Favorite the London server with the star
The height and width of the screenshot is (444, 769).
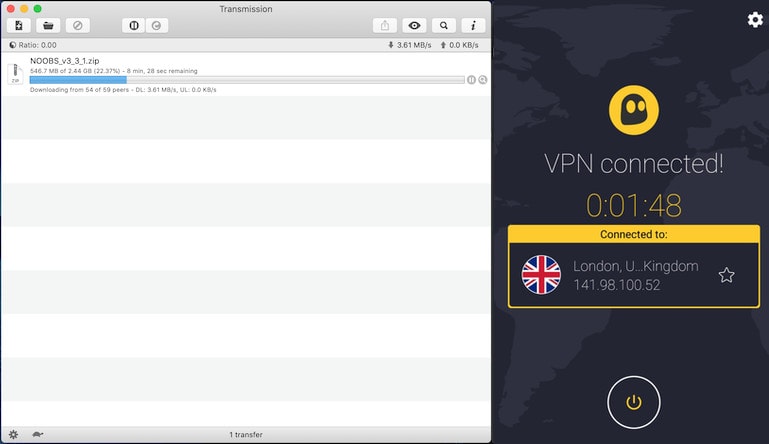coord(727,275)
